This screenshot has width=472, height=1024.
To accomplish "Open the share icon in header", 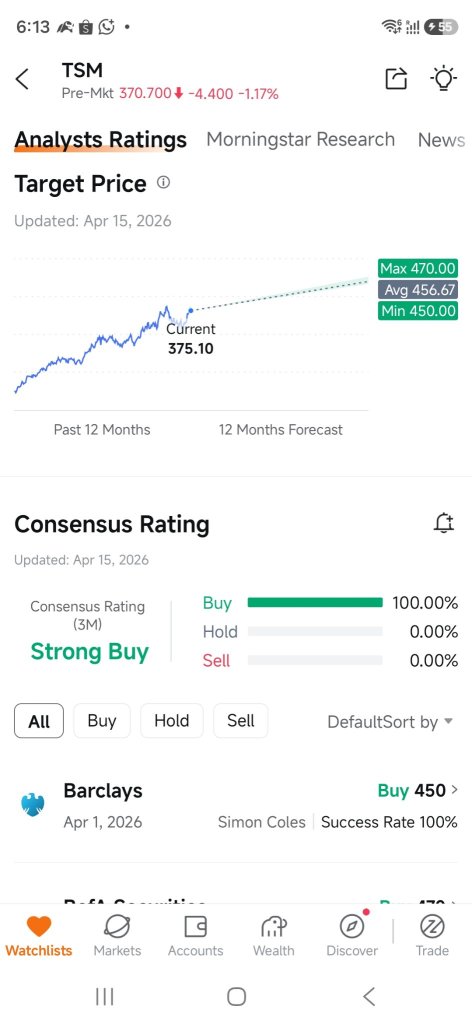I will (396, 78).
